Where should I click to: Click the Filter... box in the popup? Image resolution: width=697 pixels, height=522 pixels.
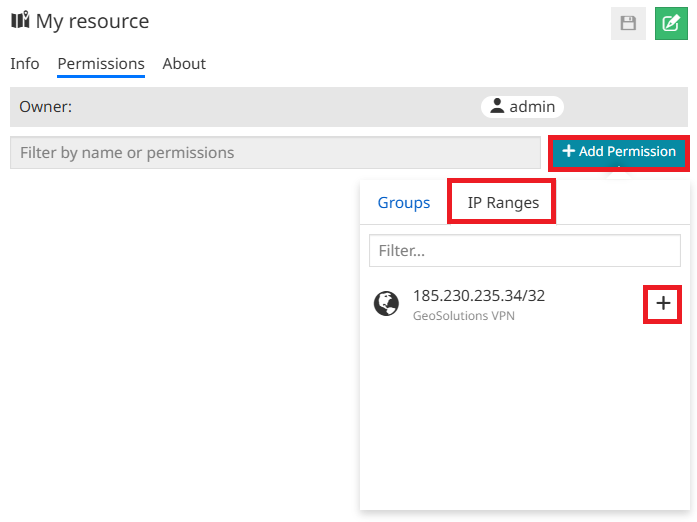524,251
